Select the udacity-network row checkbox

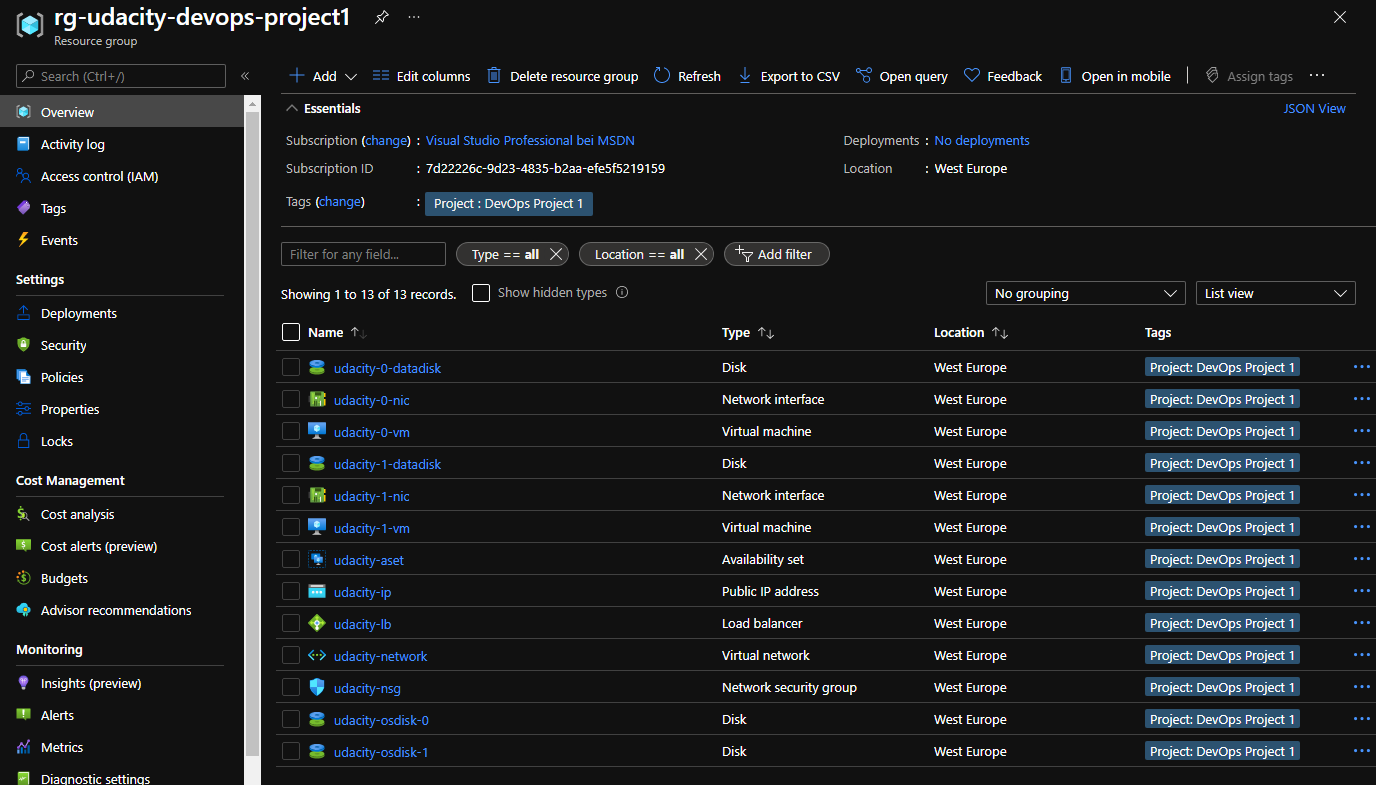tap(291, 656)
